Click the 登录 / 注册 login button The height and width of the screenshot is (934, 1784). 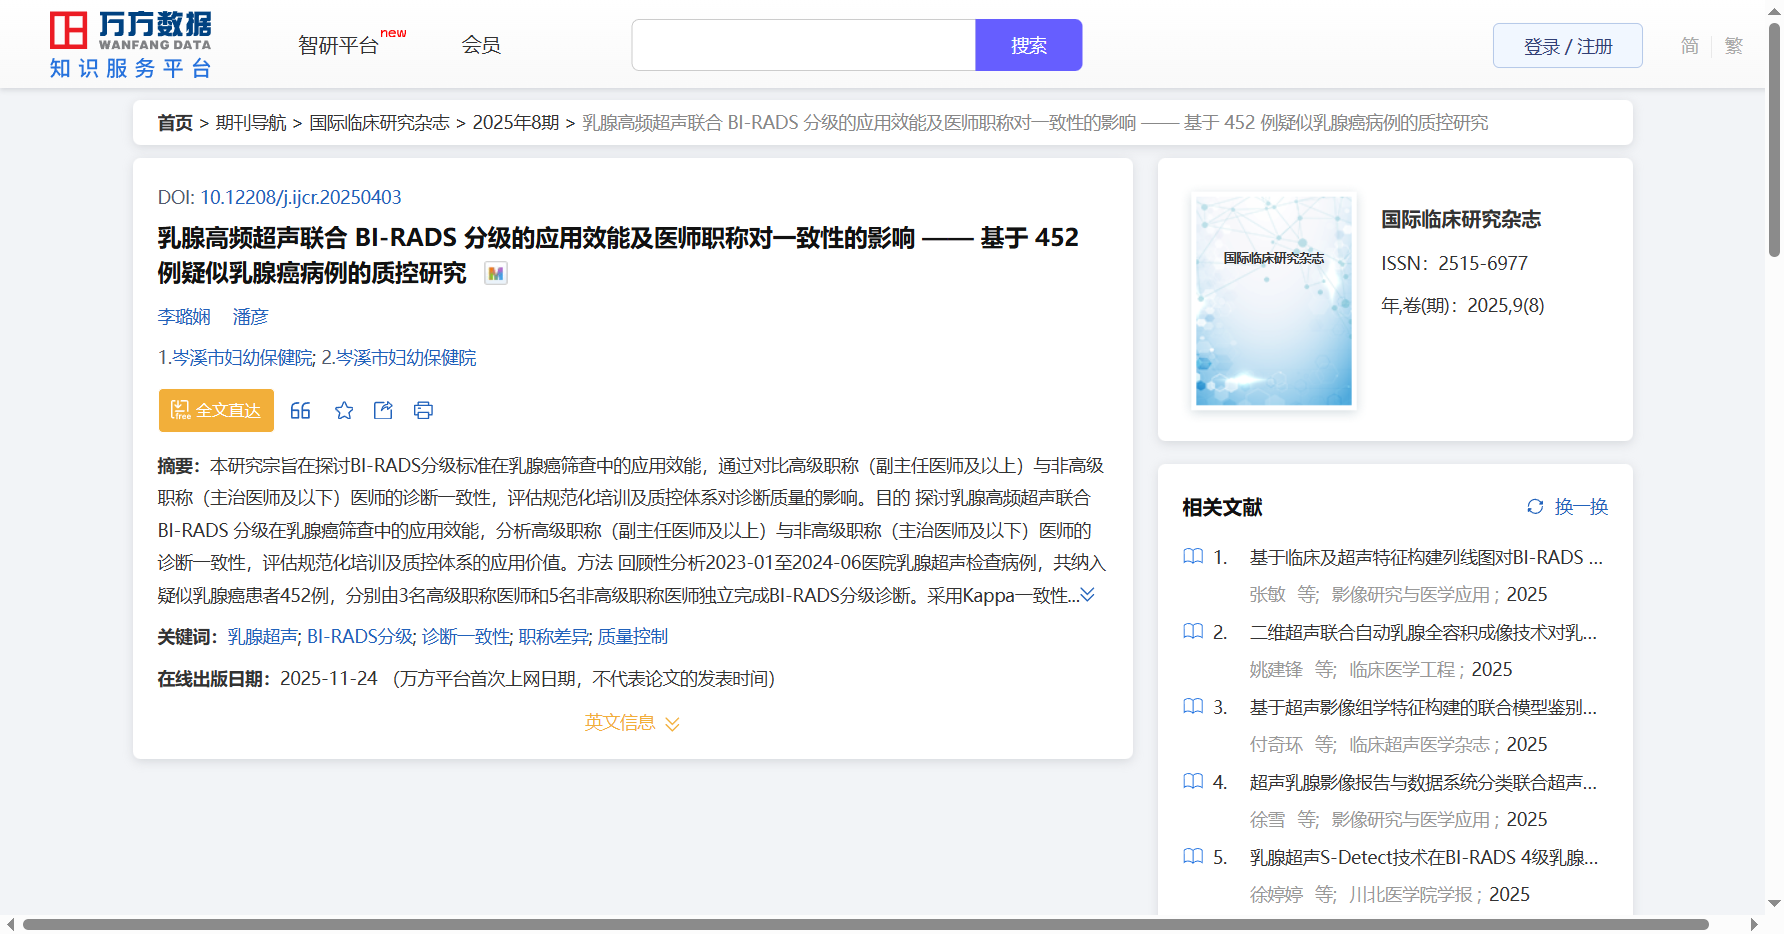(x=1567, y=46)
